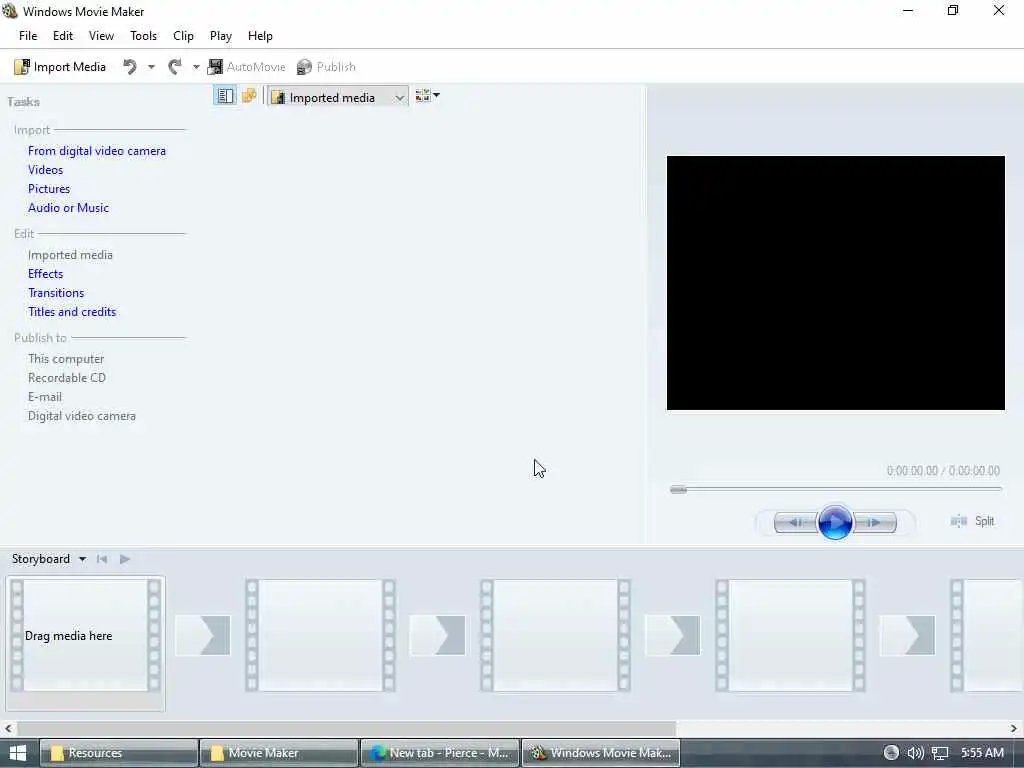This screenshot has width=1024, height=768.
Task: Select Imported media under Edit
Action: (x=70, y=255)
